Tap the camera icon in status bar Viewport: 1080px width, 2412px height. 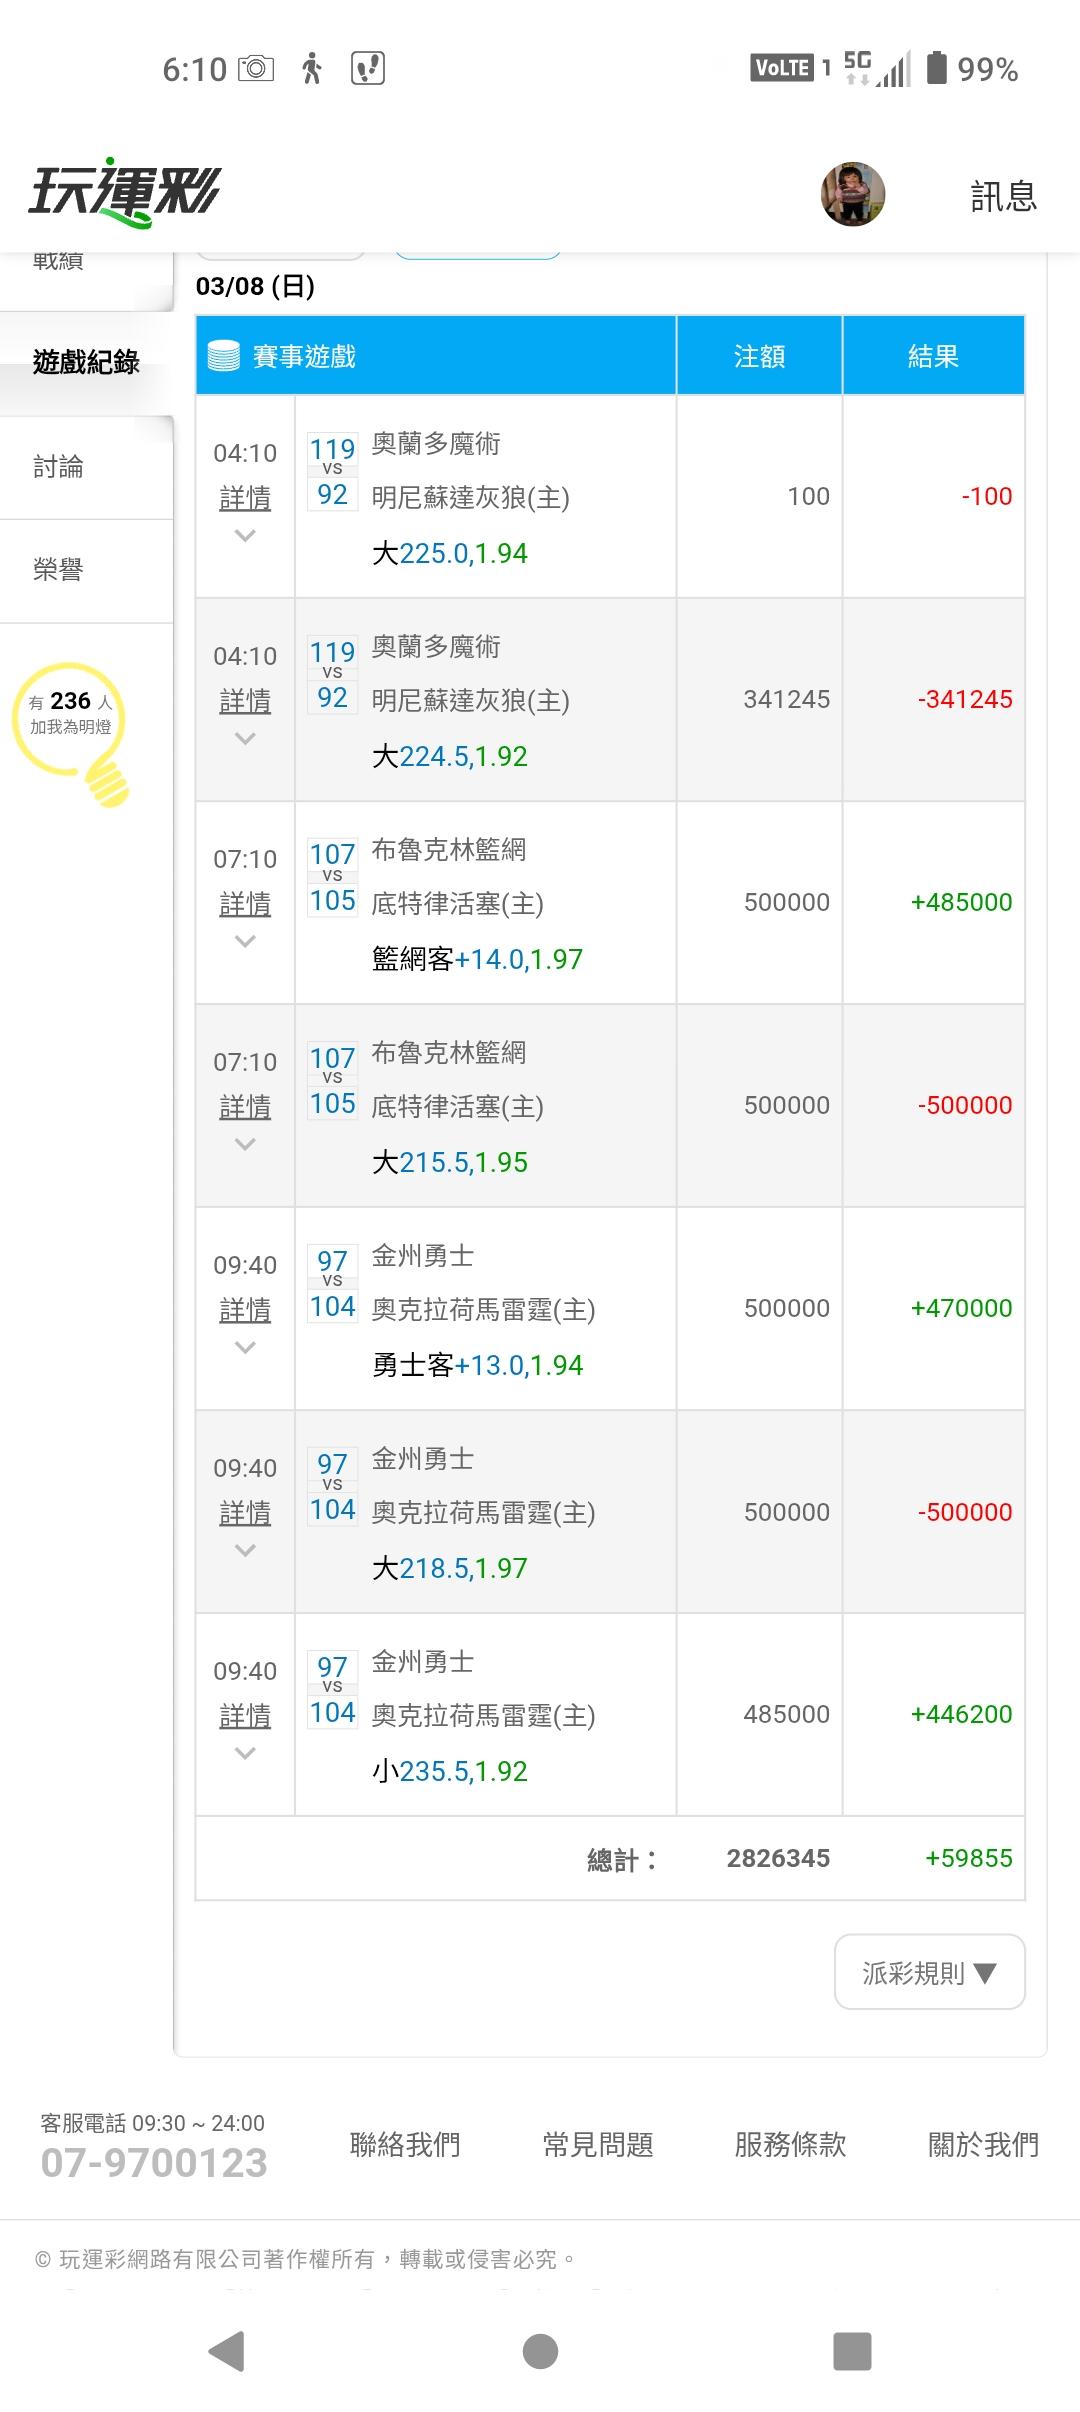coord(256,68)
